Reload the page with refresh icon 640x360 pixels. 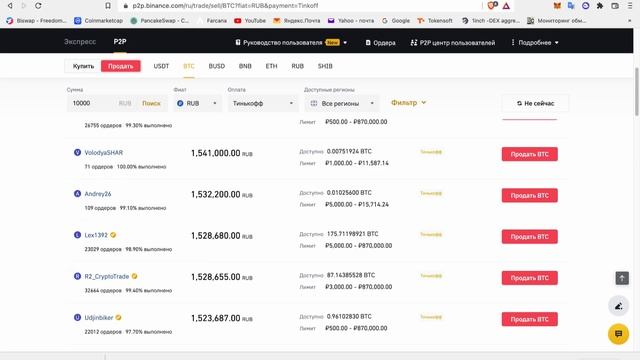pyautogui.click(x=38, y=6)
